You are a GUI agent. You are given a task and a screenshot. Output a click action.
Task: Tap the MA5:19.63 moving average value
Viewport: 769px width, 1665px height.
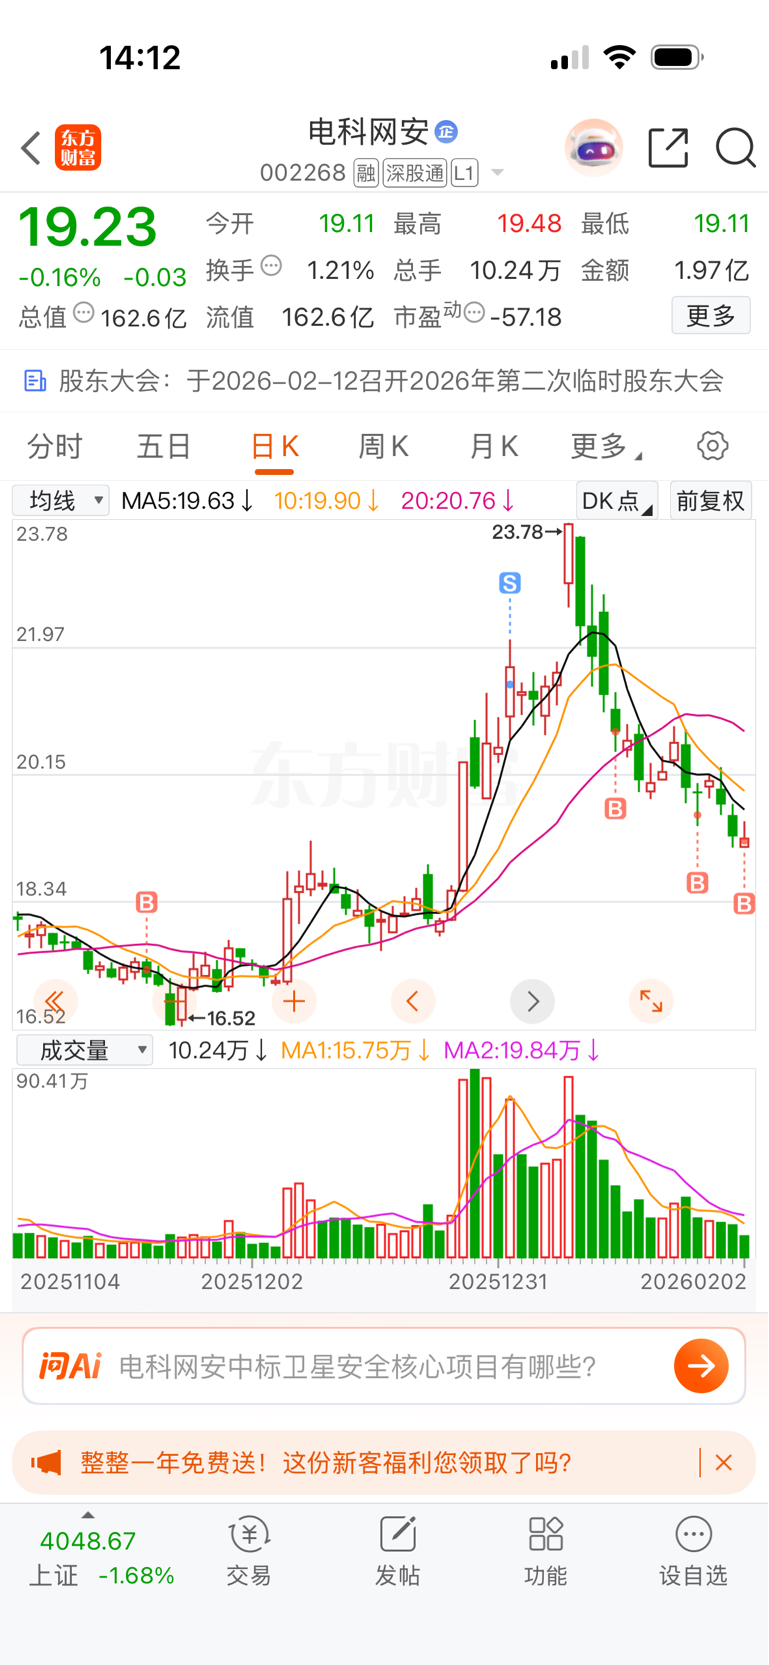pos(187,500)
